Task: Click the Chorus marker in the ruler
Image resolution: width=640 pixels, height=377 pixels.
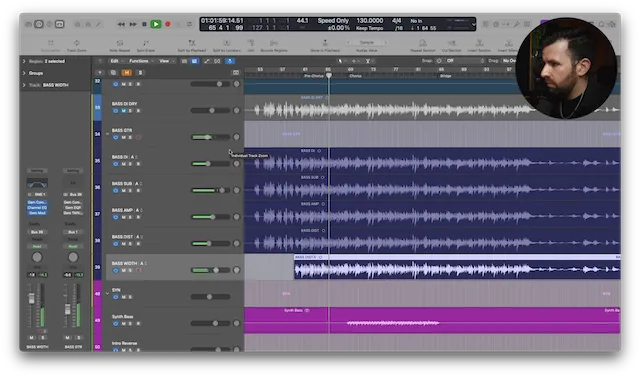Action: point(355,76)
